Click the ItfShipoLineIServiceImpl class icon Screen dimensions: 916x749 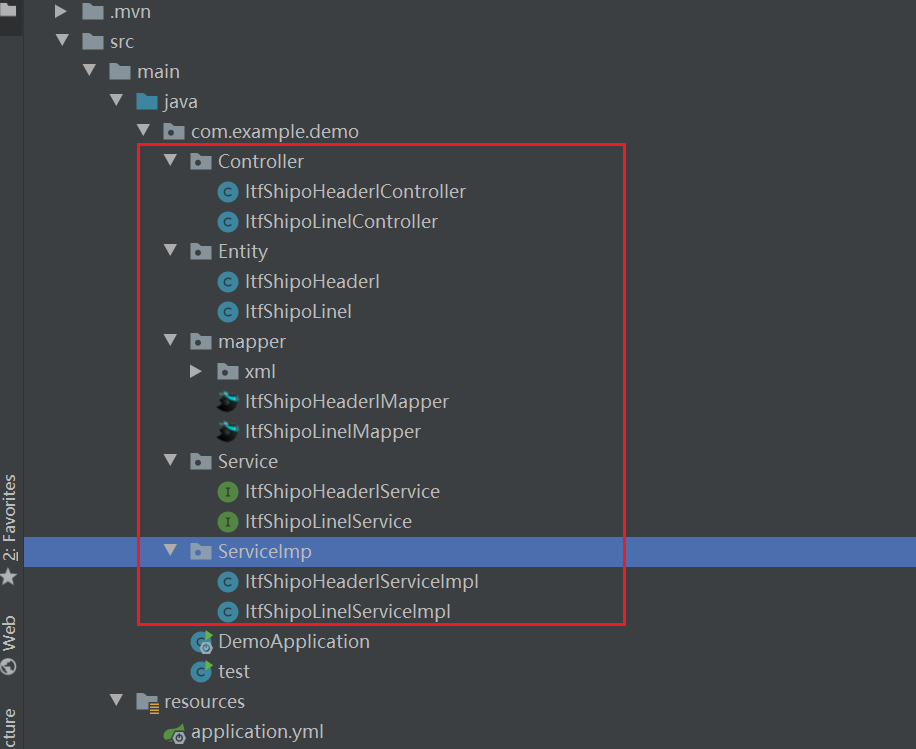click(228, 611)
